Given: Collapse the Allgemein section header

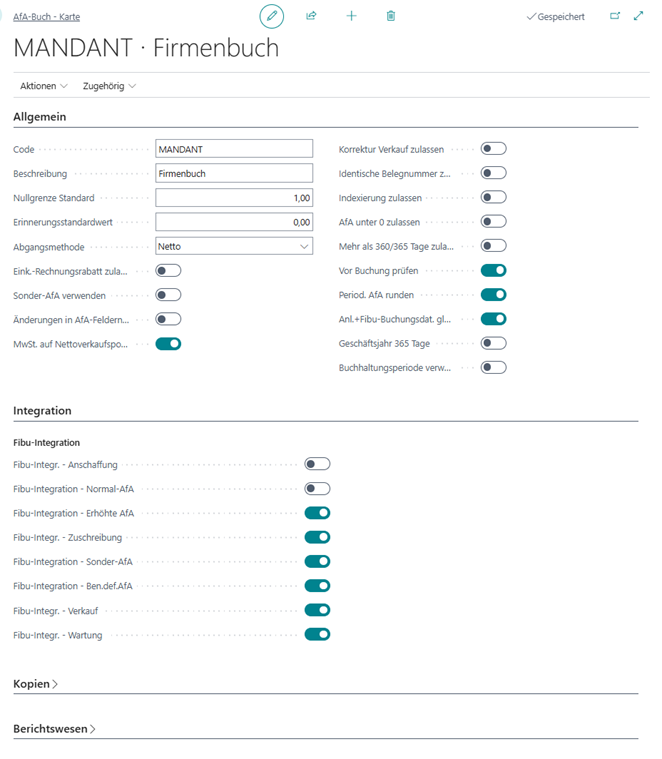Looking at the screenshot, I should pyautogui.click(x=40, y=117).
